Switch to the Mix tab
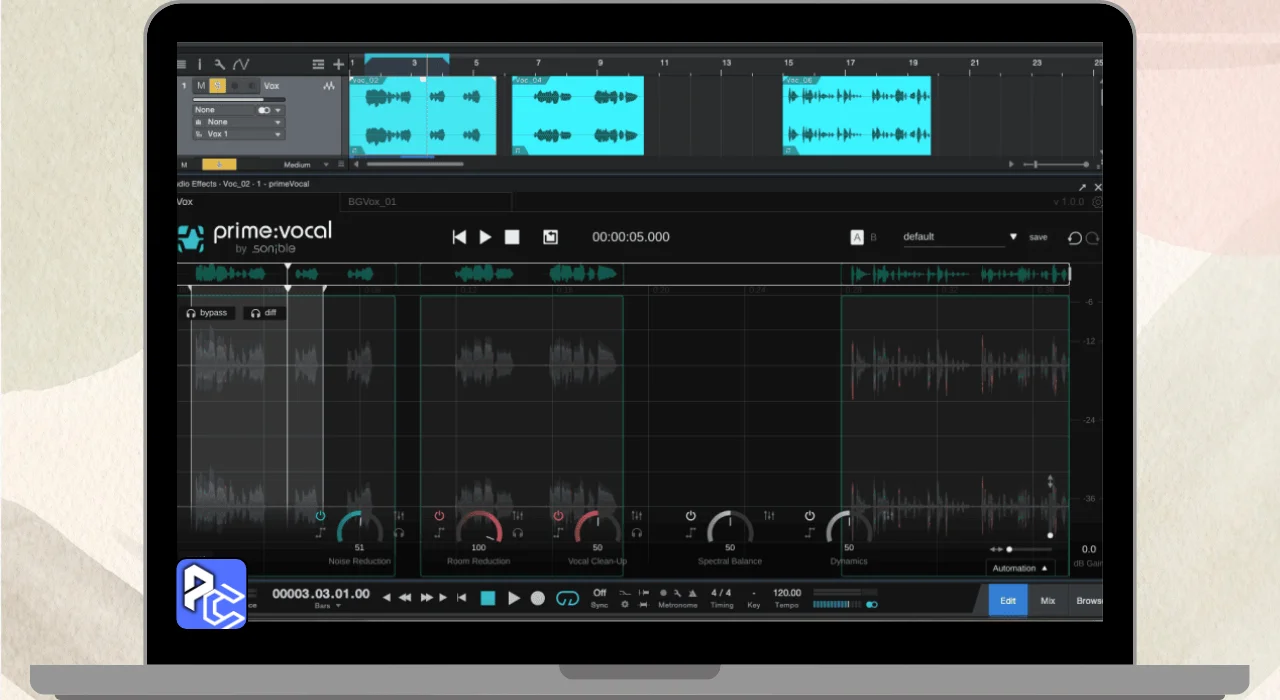 pyautogui.click(x=1048, y=601)
